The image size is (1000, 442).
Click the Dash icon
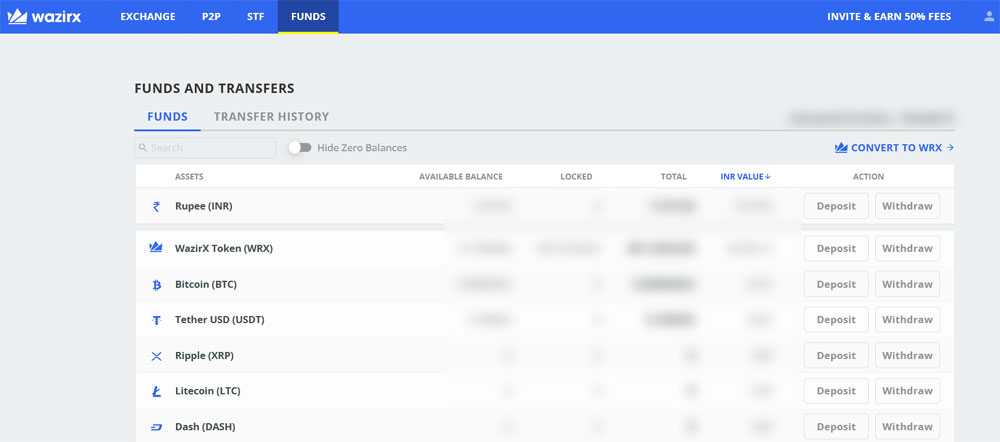(x=156, y=427)
